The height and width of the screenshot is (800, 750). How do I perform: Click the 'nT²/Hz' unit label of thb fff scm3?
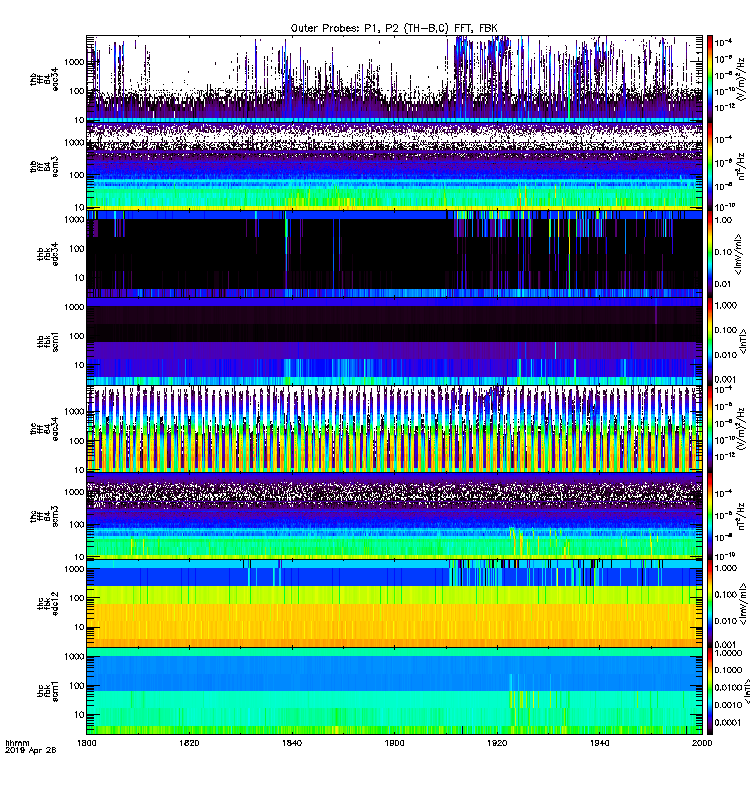[x=741, y=166]
